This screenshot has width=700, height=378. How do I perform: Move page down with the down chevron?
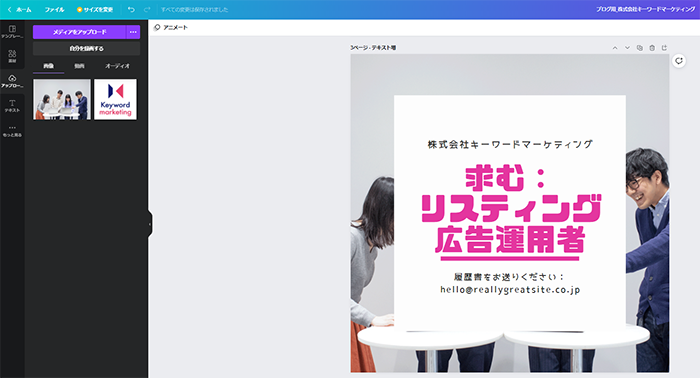point(627,48)
